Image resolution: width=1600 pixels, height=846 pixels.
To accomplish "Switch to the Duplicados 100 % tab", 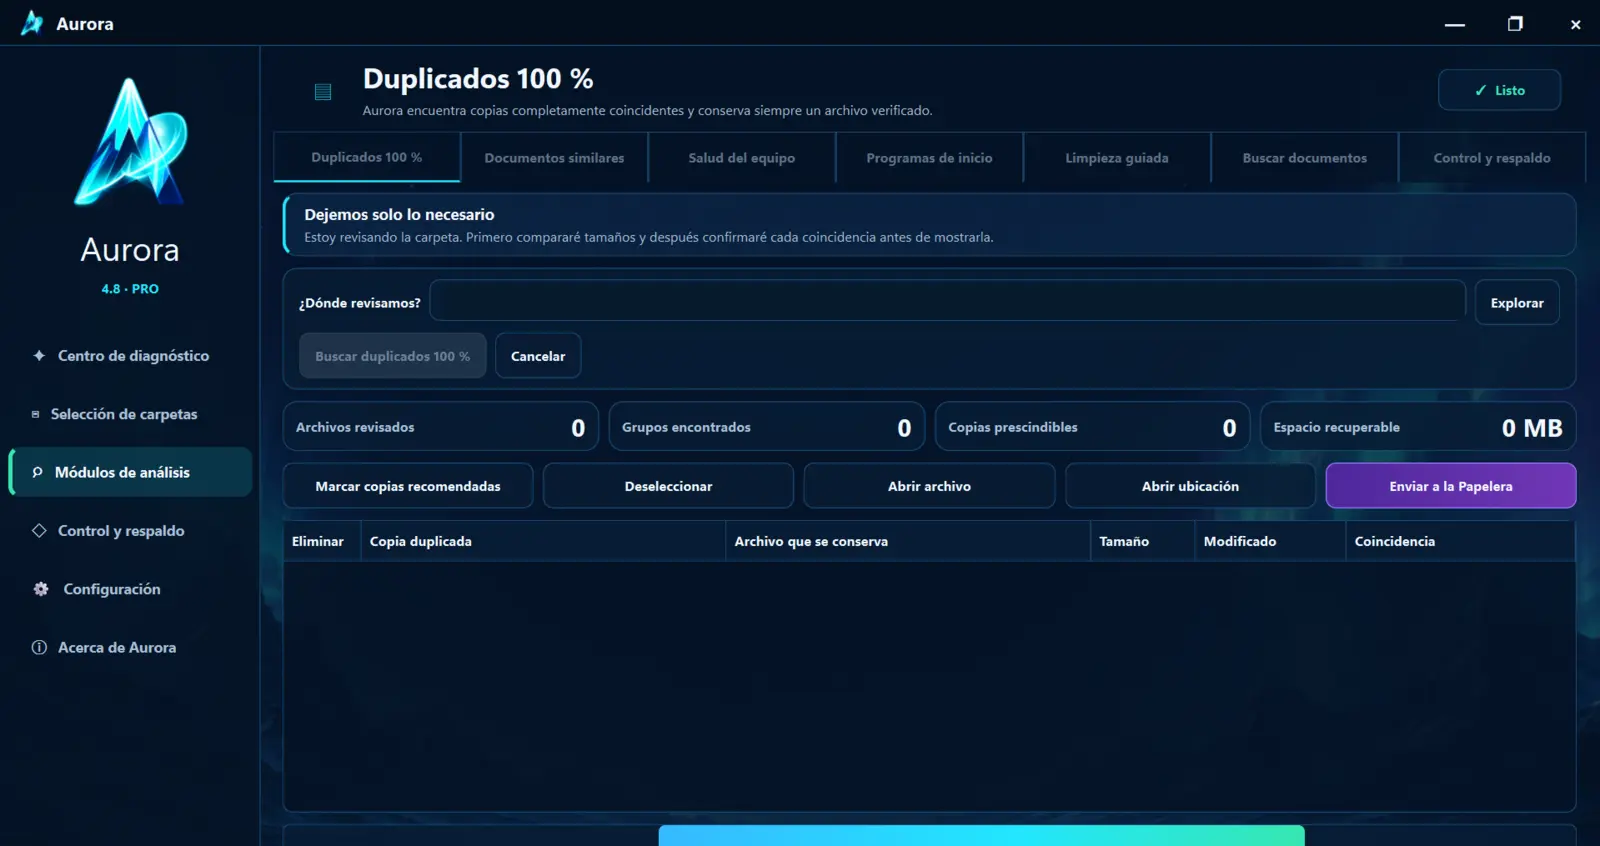I will (x=366, y=157).
